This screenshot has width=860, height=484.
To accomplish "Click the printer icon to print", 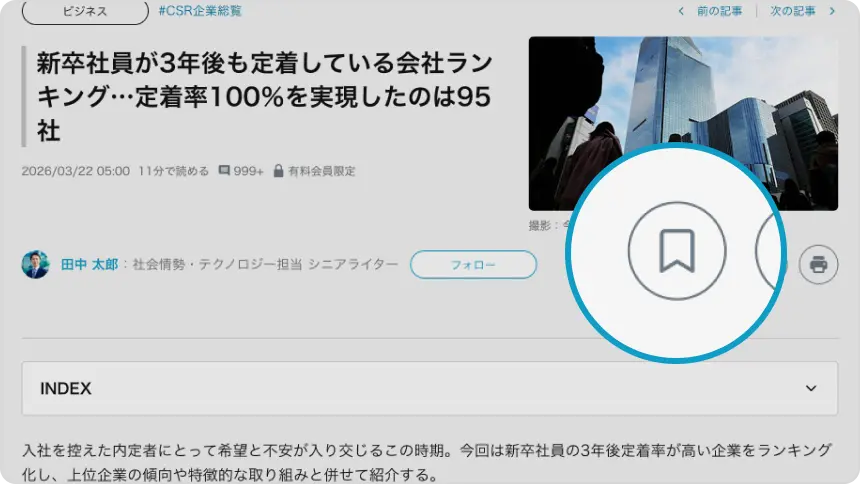I will coord(818,265).
